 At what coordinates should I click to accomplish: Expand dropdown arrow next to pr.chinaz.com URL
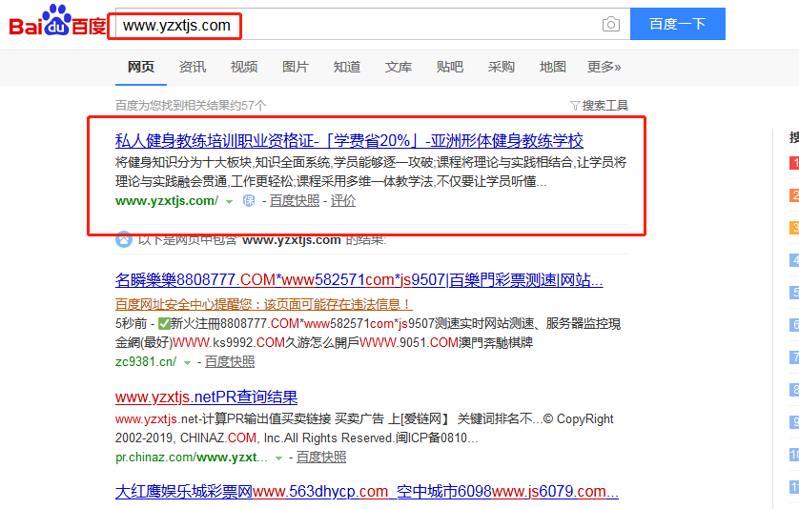279,458
